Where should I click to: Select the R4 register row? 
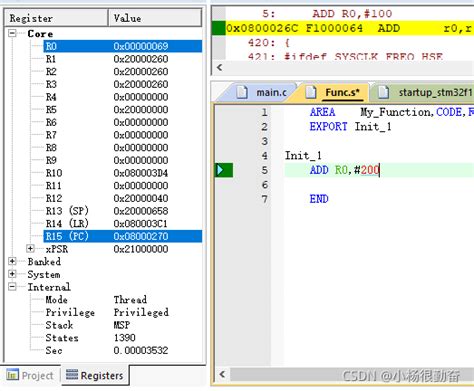point(122,97)
